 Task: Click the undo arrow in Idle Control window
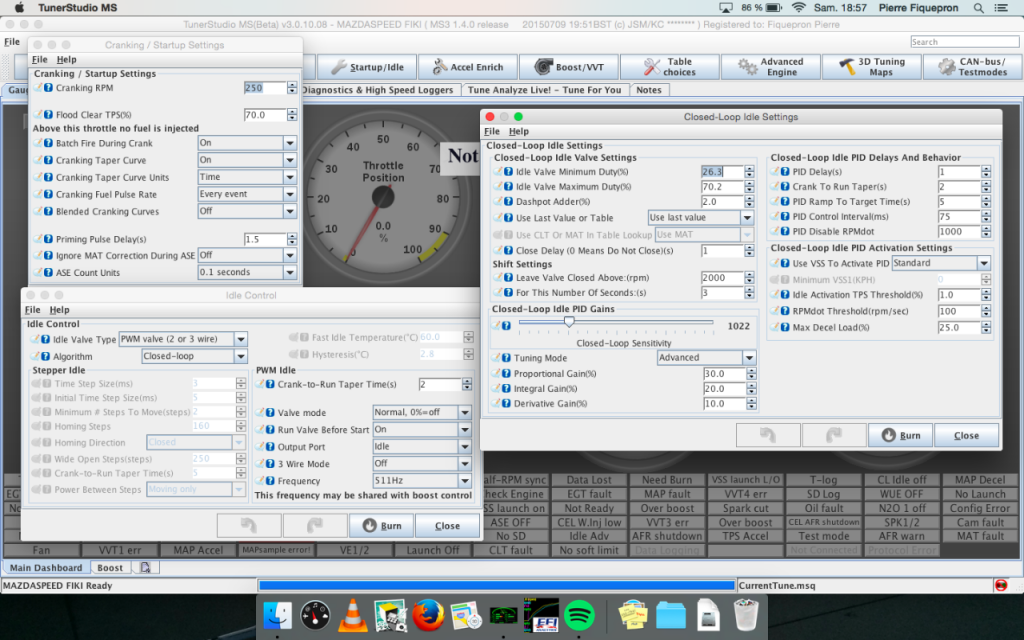(x=249, y=526)
